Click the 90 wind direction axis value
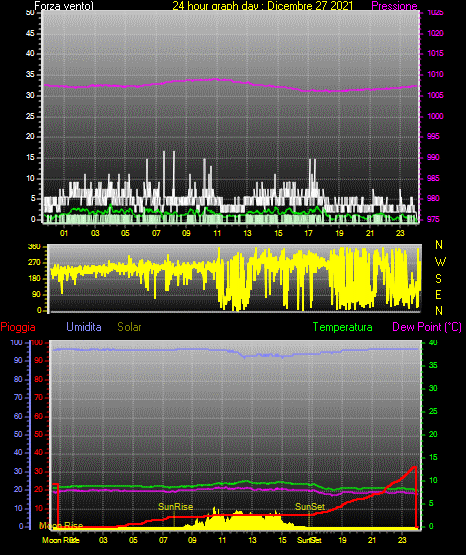The height and width of the screenshot is (555, 466). 37,294
